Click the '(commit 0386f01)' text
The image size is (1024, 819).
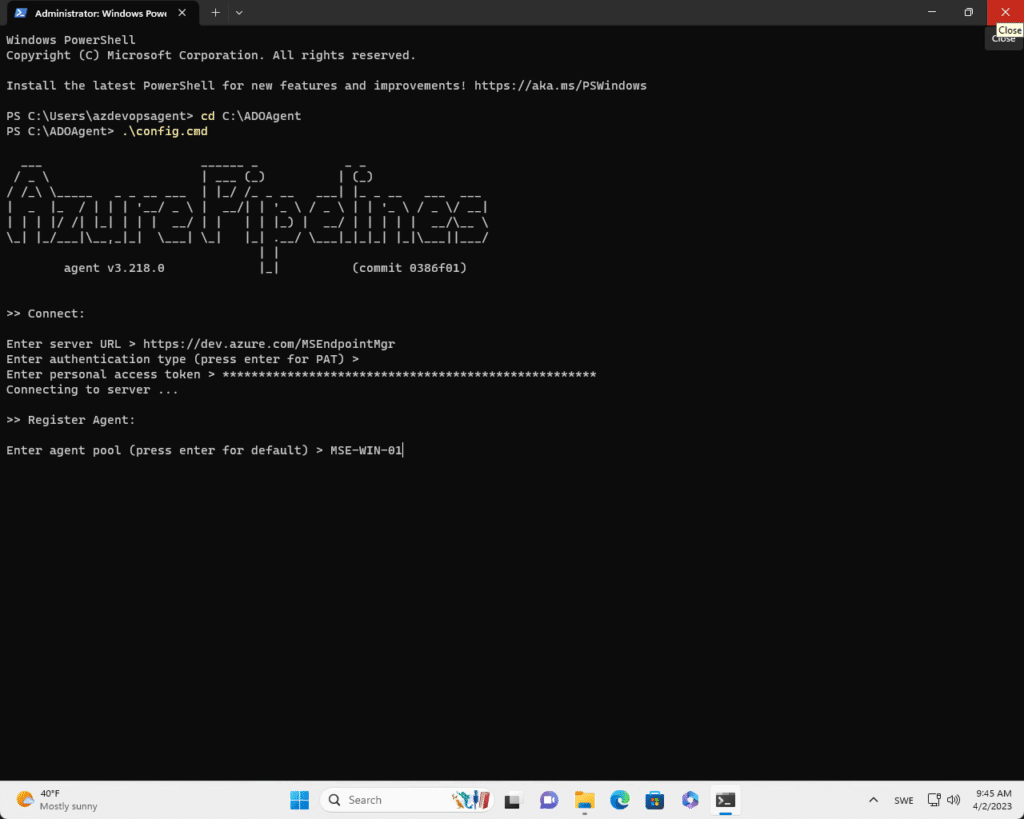coord(409,268)
